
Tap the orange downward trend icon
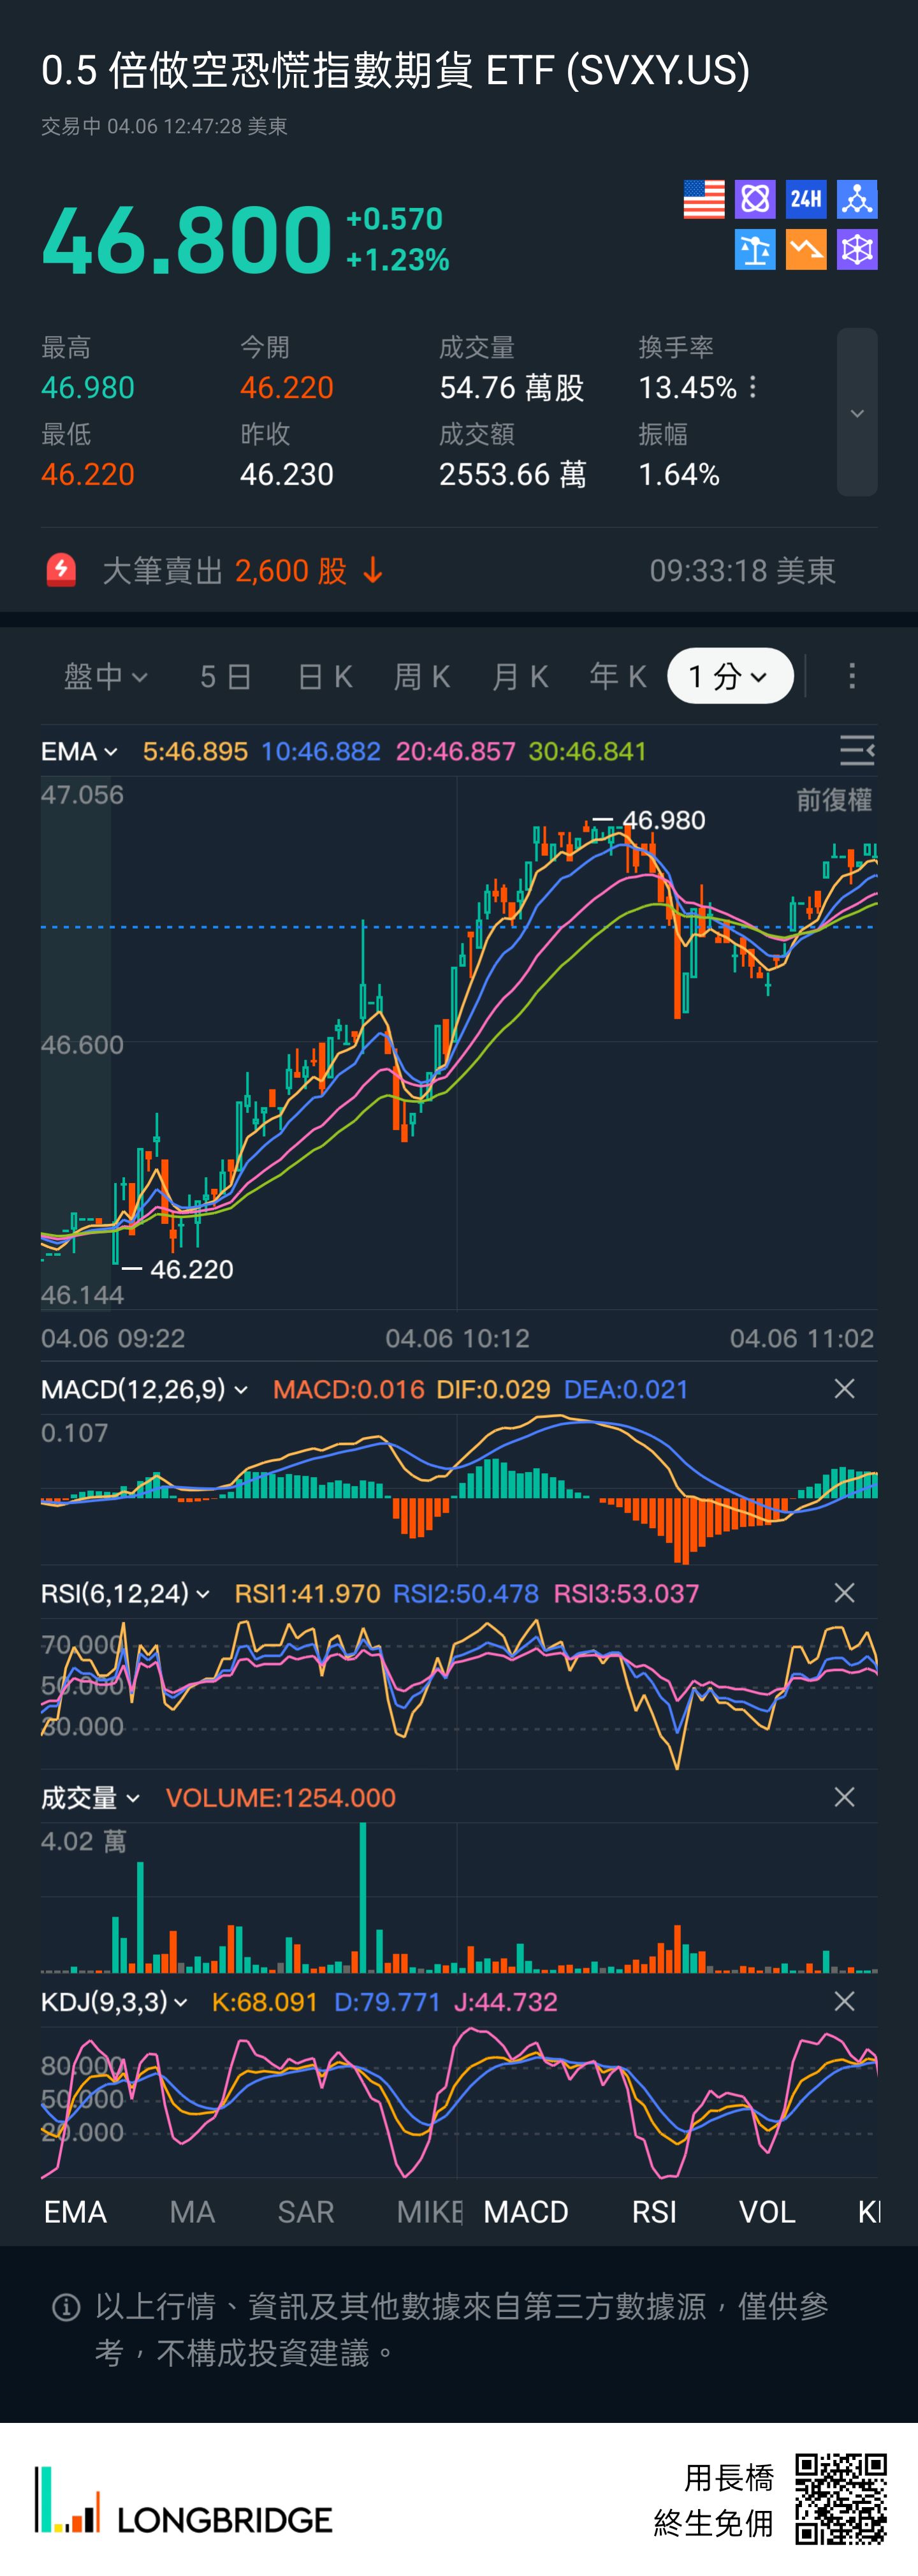pyautogui.click(x=806, y=250)
